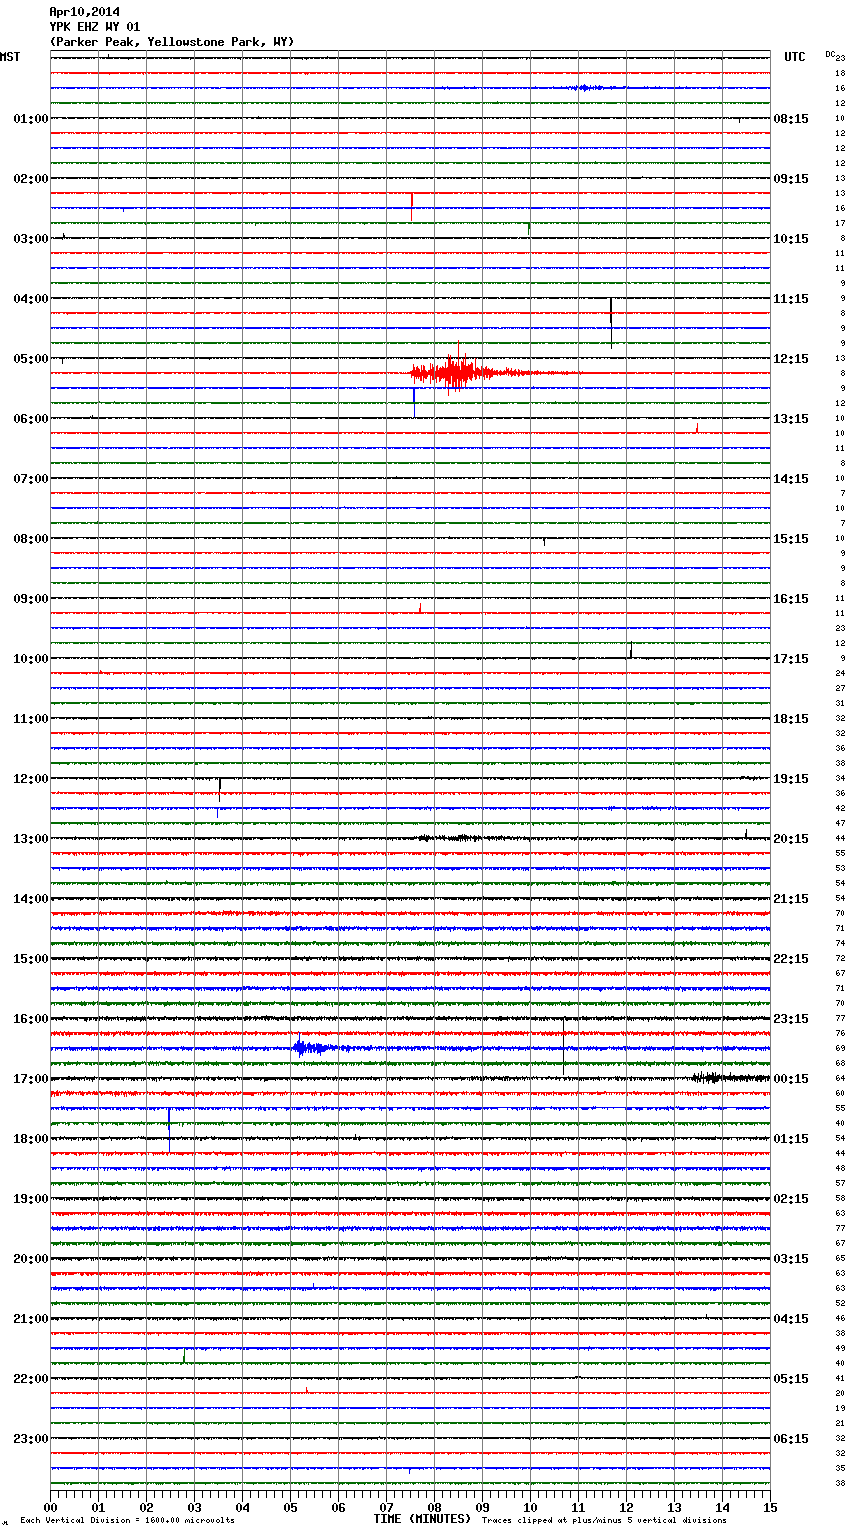The width and height of the screenshot is (850, 1534).
Task: Click the Parker Peak location subtitle
Action: tap(171, 42)
